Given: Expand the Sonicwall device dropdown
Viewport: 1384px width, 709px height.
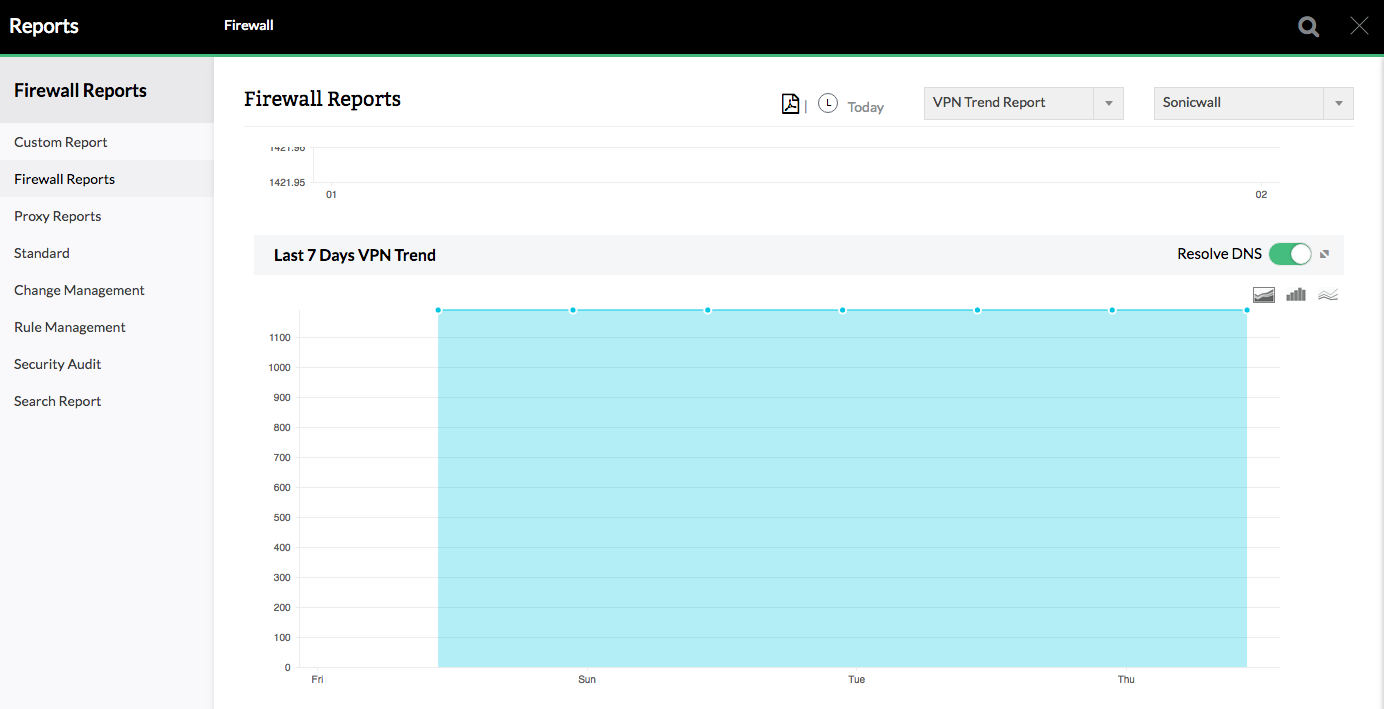Looking at the screenshot, I should [1338, 103].
